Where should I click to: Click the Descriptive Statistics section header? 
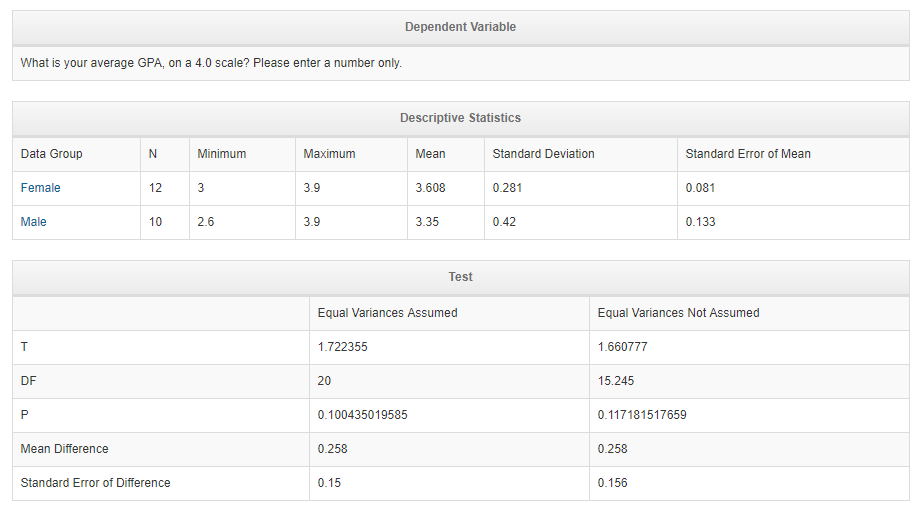coord(460,118)
